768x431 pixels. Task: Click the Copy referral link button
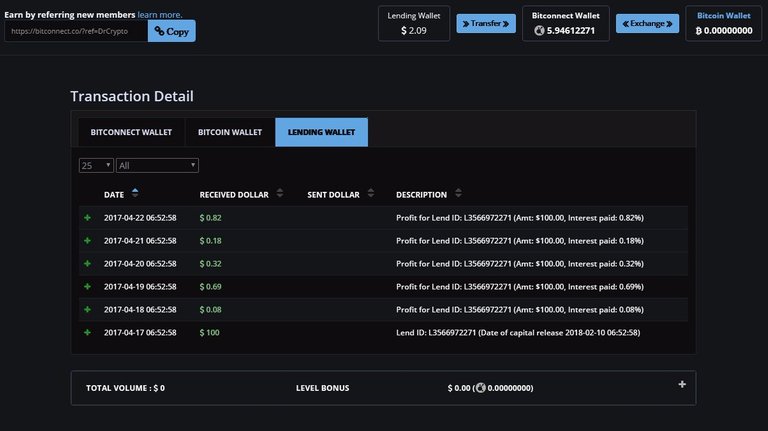pyautogui.click(x=172, y=31)
